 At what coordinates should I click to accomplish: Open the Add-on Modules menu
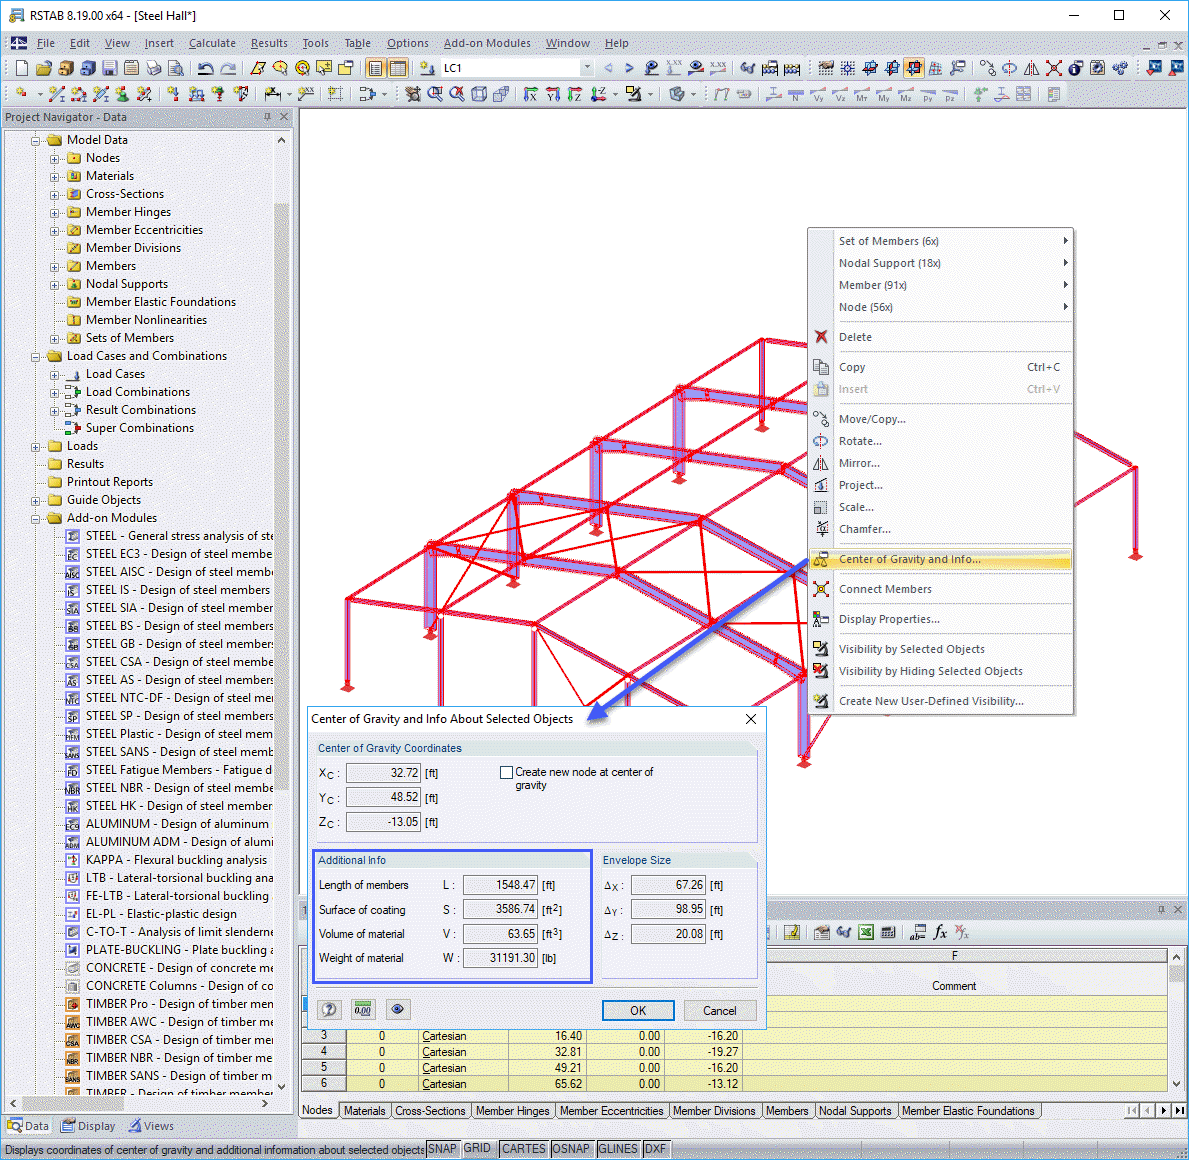(x=487, y=43)
